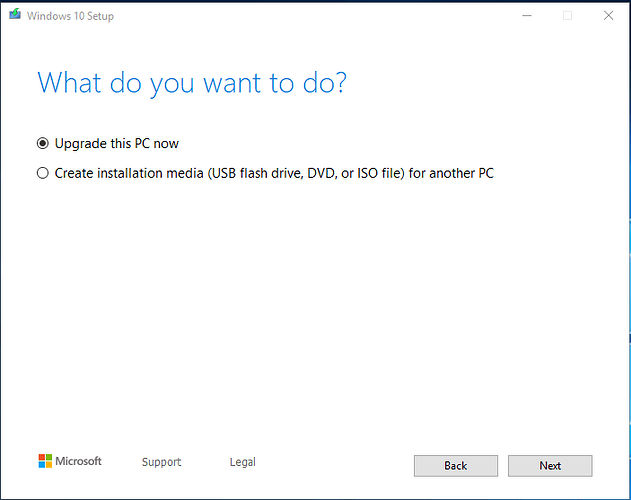Click the "What do you want to do?" heading

coord(192,83)
